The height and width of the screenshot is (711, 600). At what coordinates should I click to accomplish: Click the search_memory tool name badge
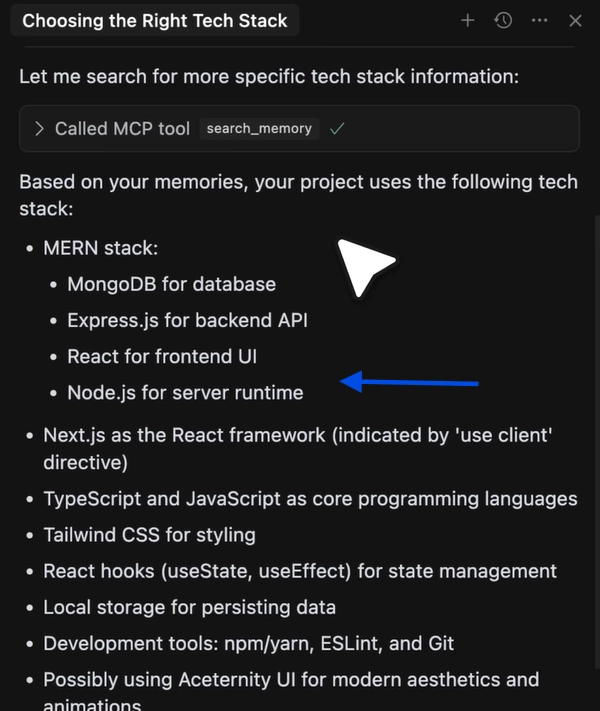(259, 129)
